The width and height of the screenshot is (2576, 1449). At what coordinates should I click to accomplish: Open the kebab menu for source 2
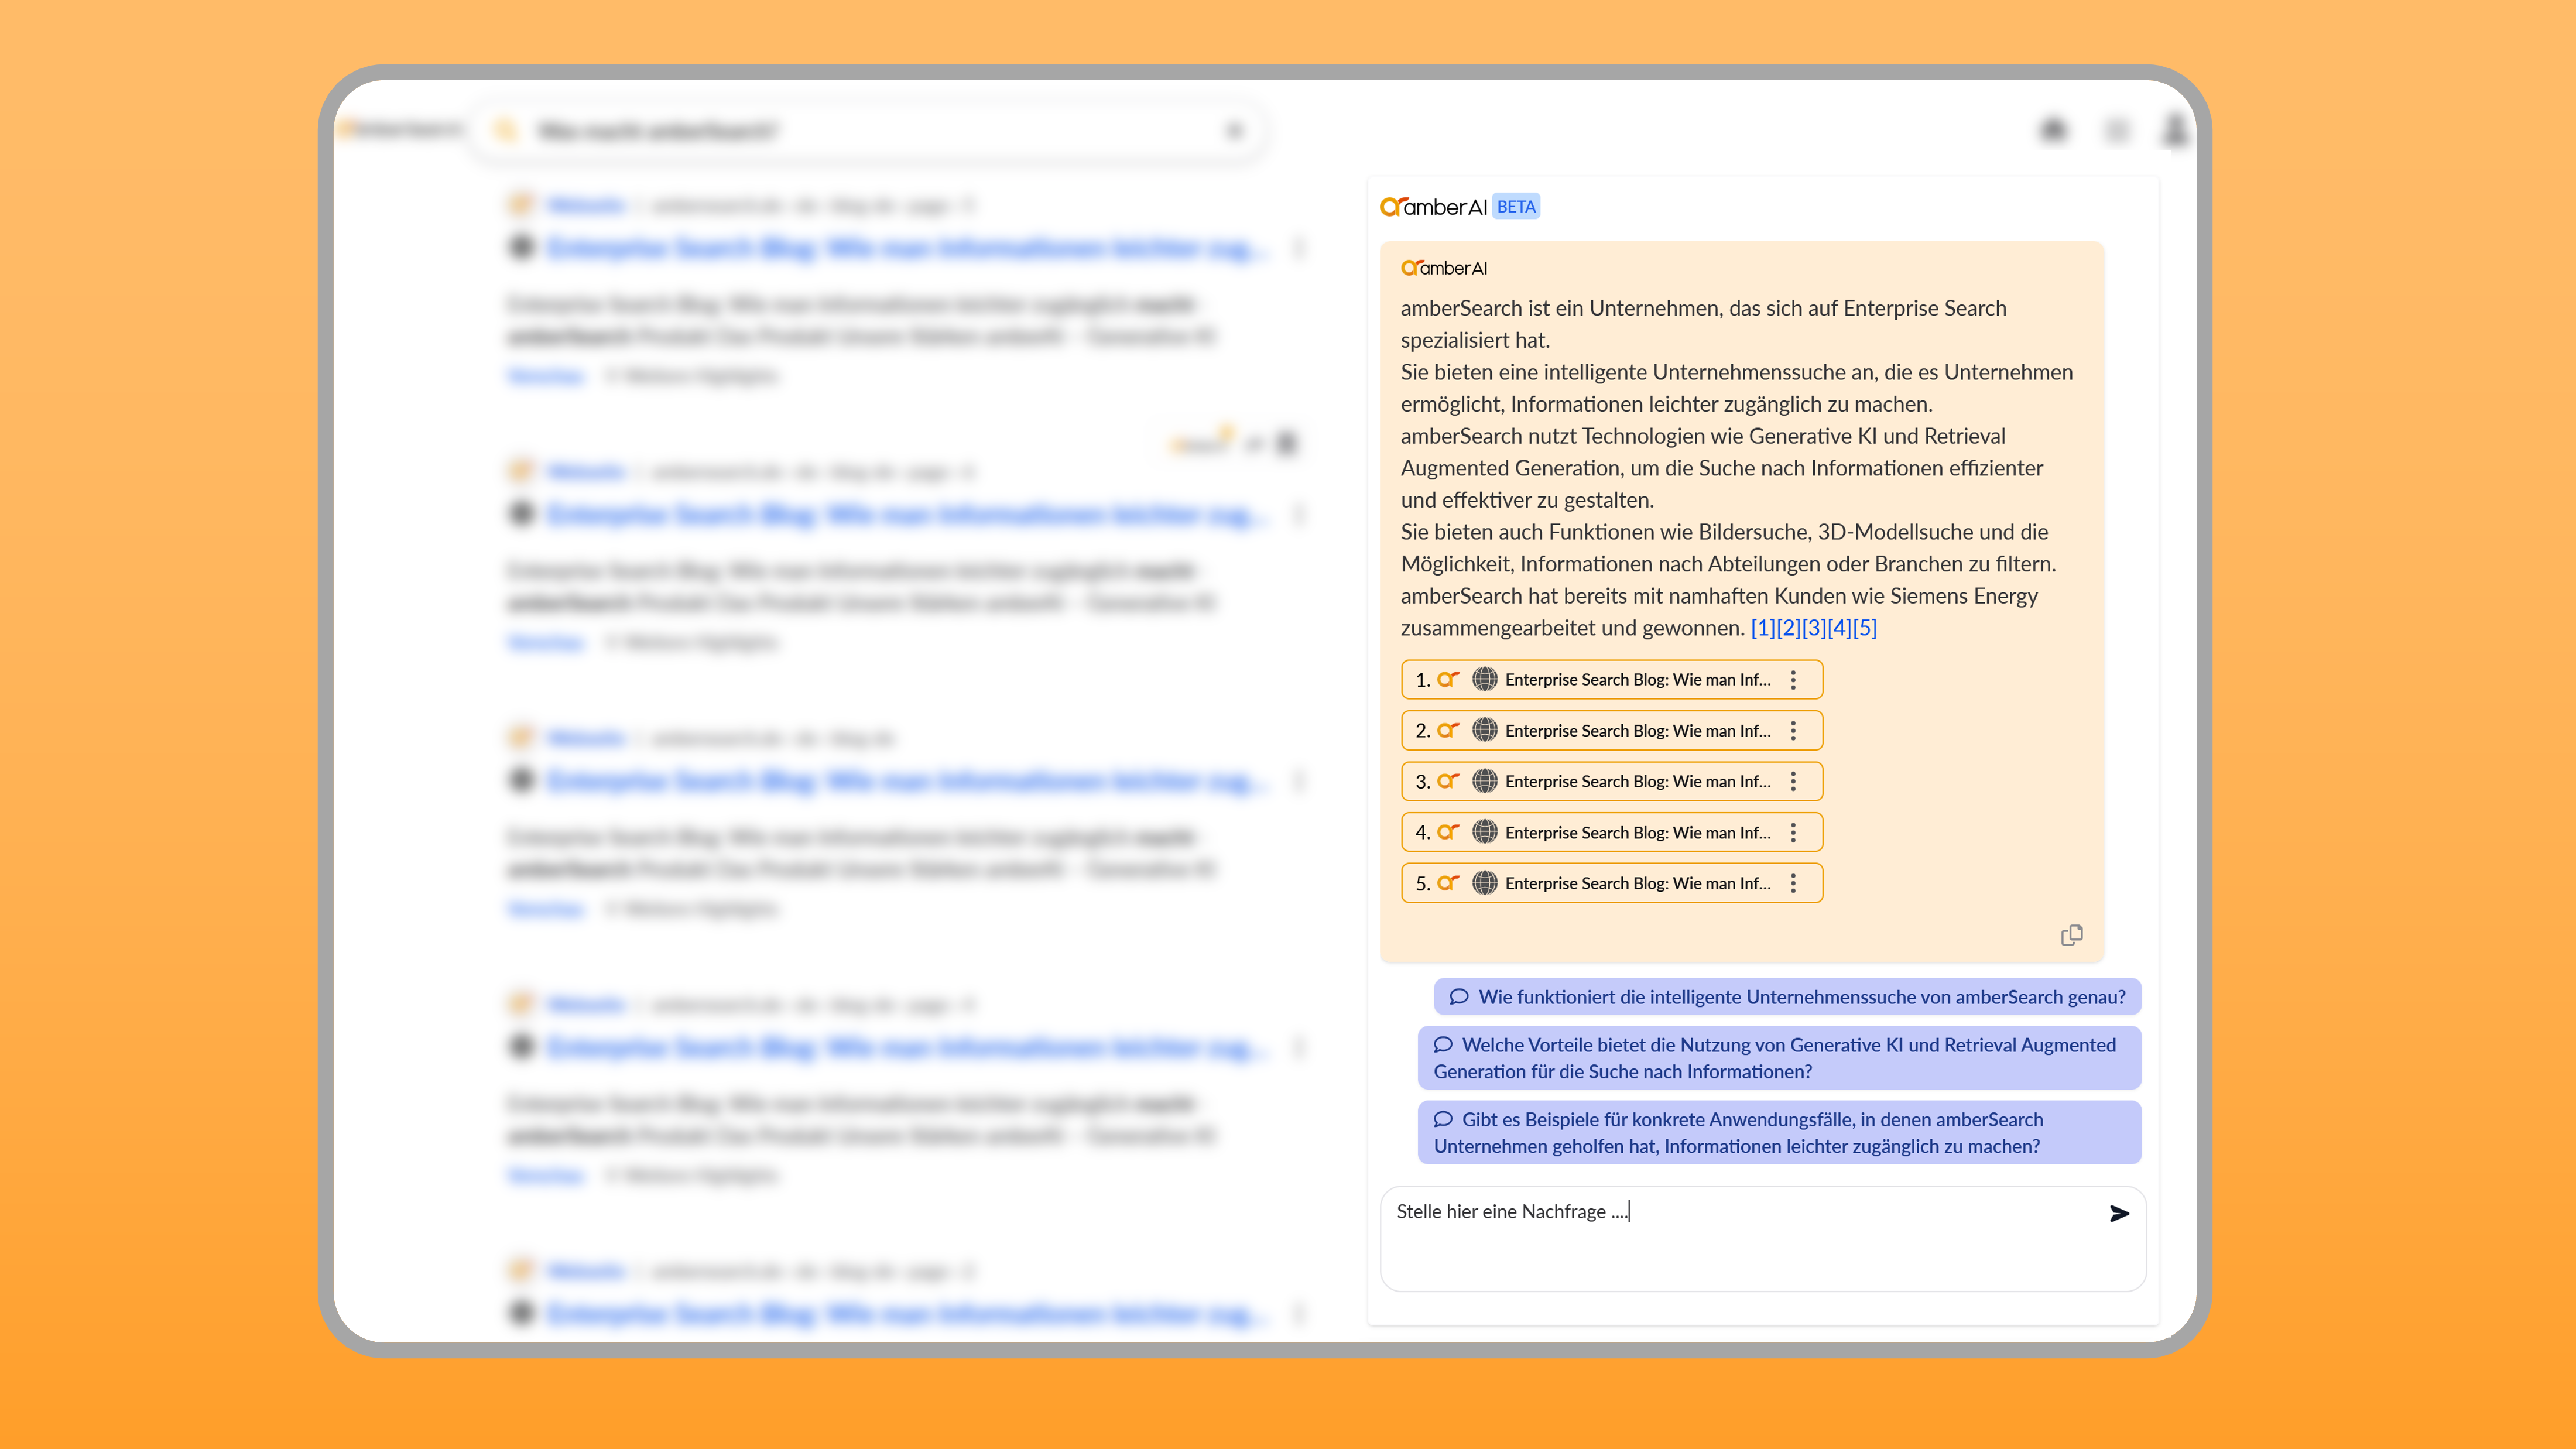coord(1793,731)
